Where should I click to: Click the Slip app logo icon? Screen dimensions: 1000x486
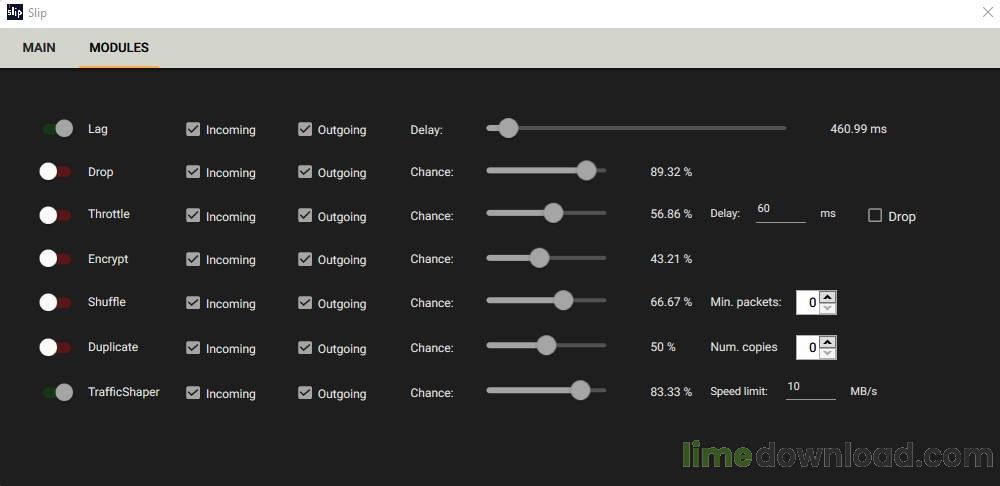[14, 13]
